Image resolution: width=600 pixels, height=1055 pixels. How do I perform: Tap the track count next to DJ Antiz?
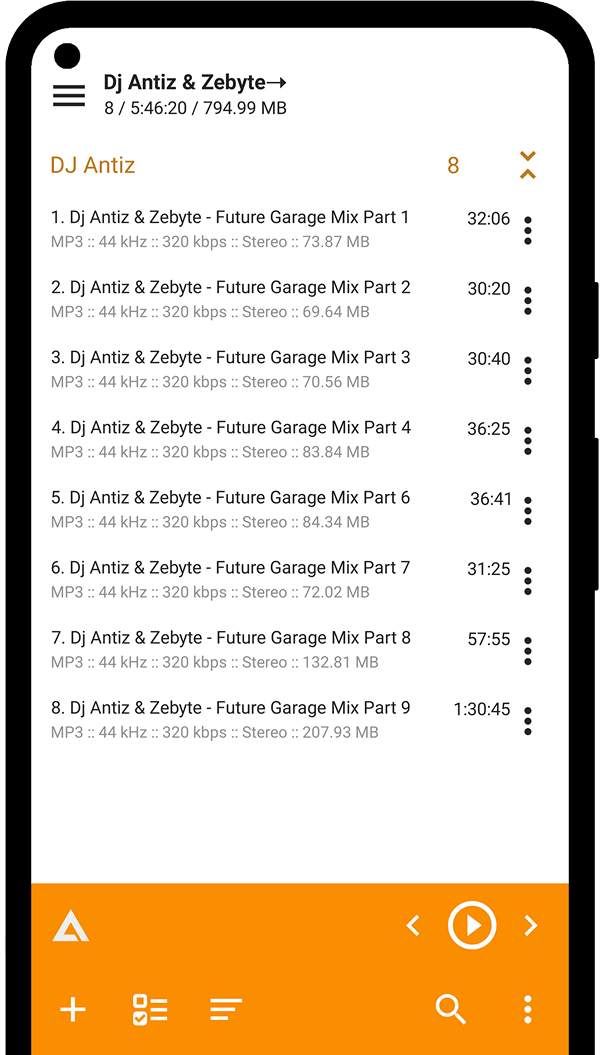coord(452,164)
